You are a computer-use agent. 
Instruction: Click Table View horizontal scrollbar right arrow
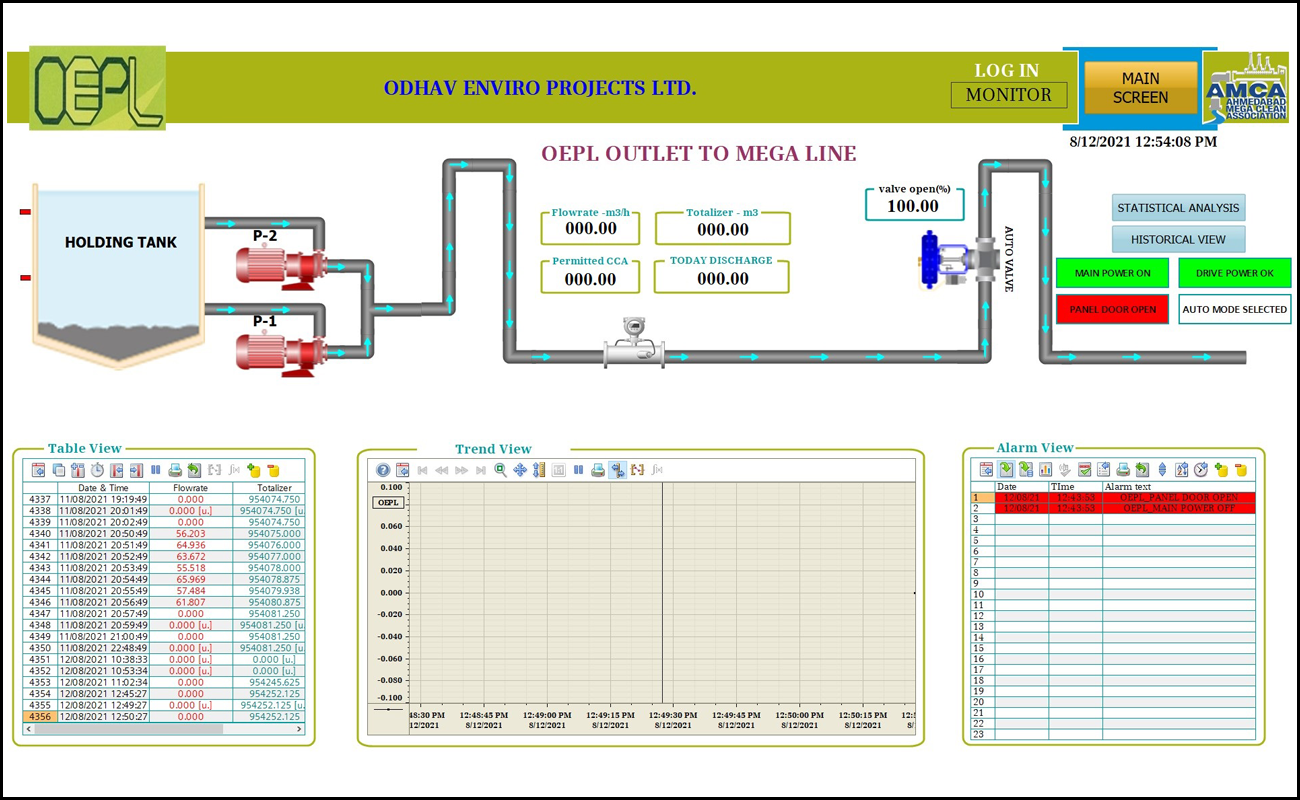(299, 729)
